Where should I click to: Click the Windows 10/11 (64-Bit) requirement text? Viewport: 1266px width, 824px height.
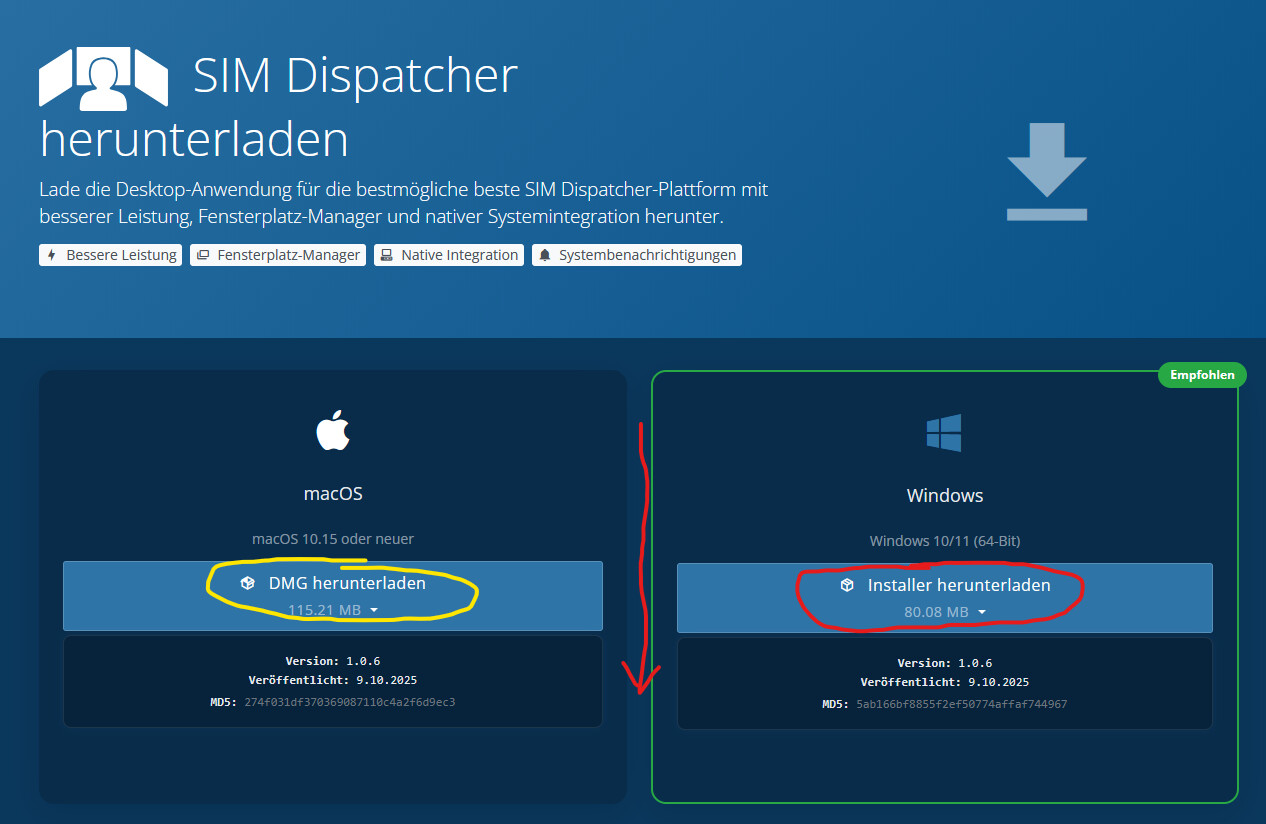(x=944, y=541)
